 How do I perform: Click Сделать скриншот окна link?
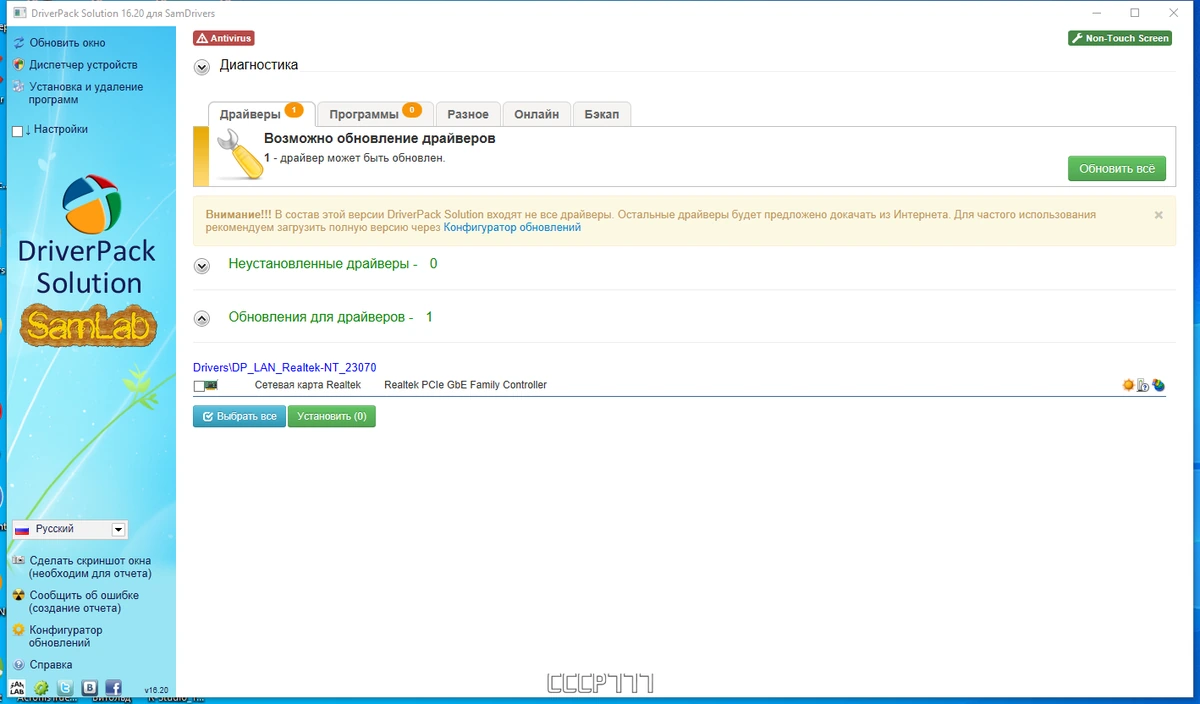click(90, 567)
